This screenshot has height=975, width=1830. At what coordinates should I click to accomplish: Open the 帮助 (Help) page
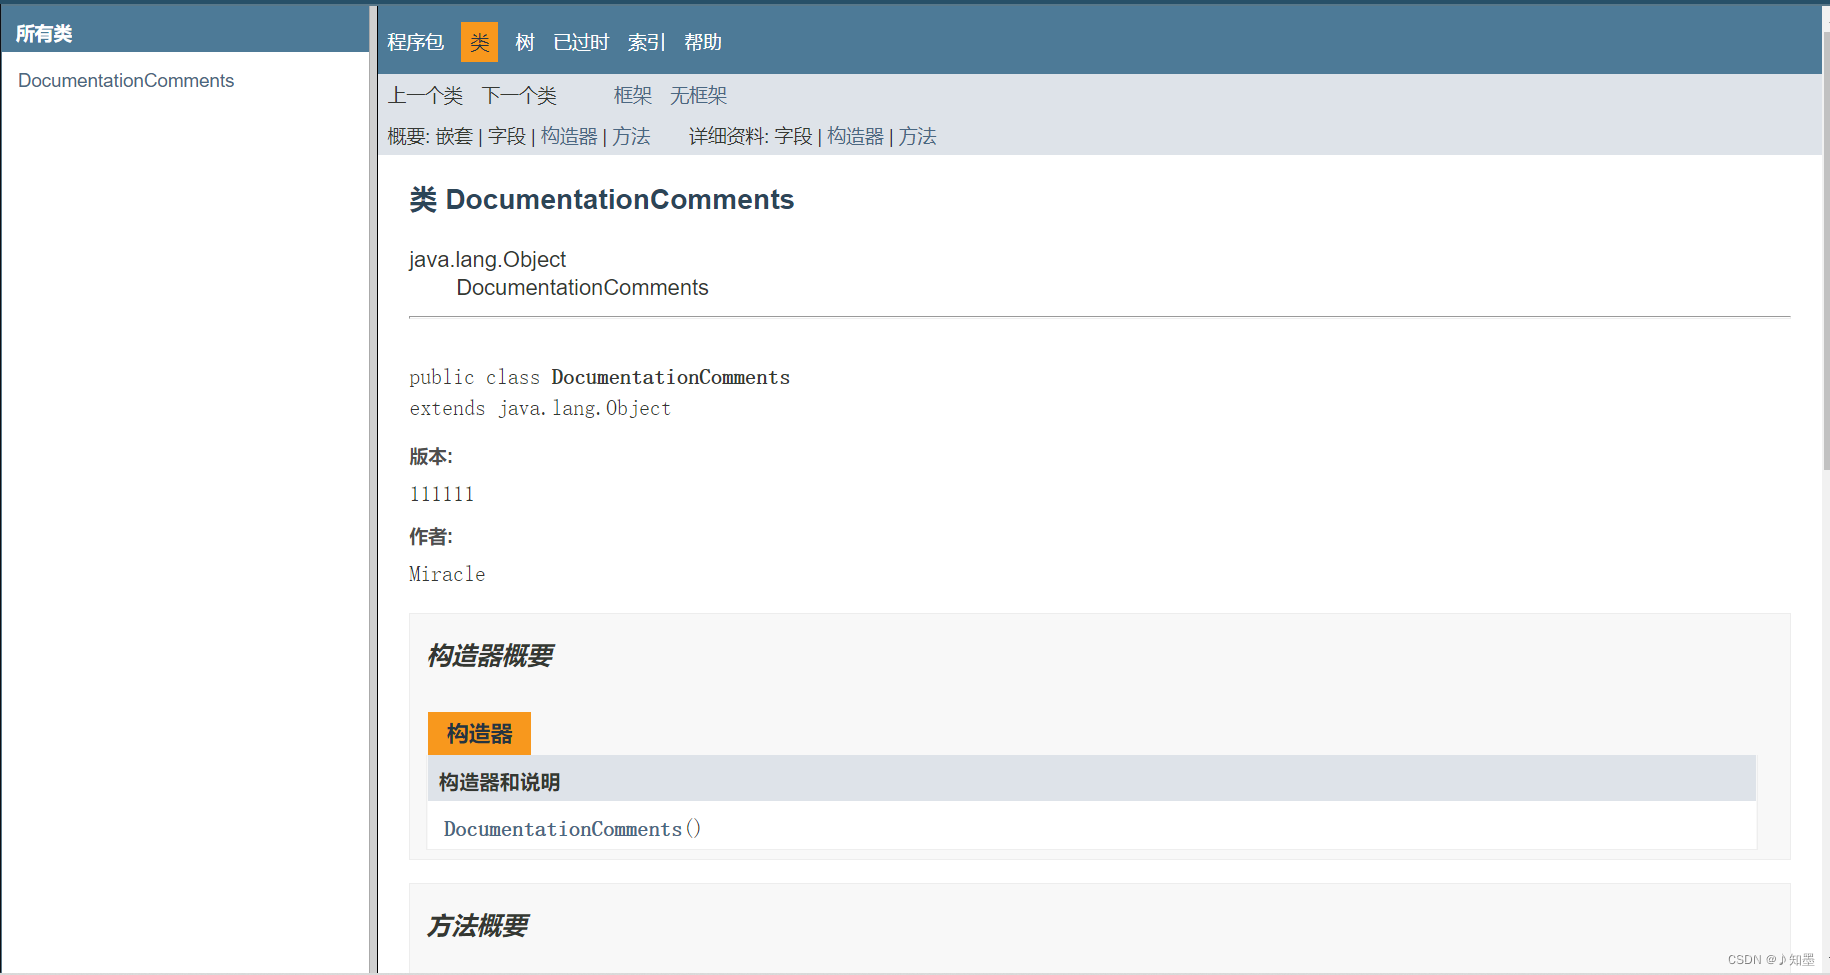point(703,41)
